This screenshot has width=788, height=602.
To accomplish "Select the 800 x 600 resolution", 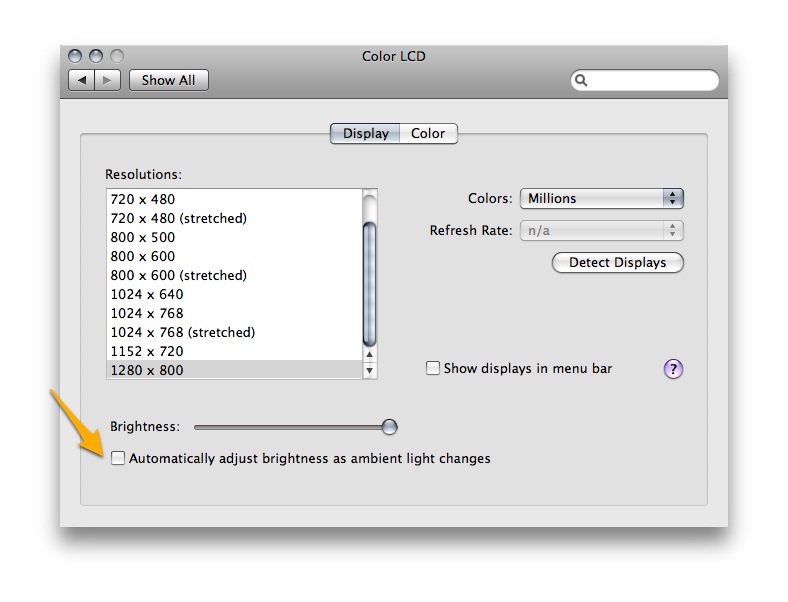I will [x=234, y=256].
